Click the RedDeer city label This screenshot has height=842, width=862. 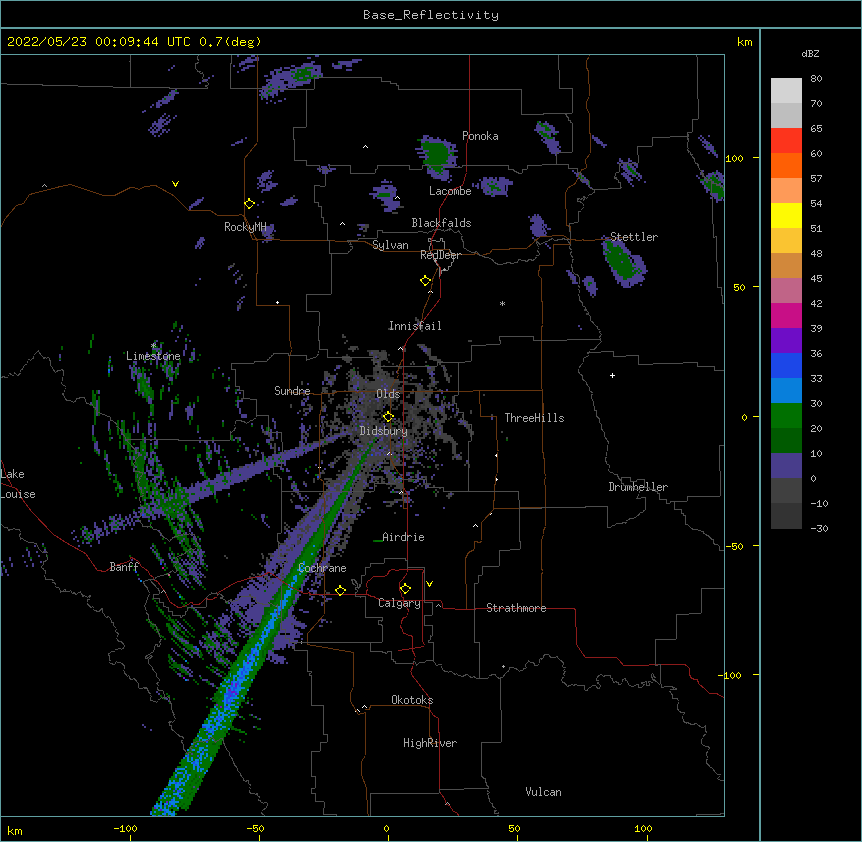(x=440, y=255)
